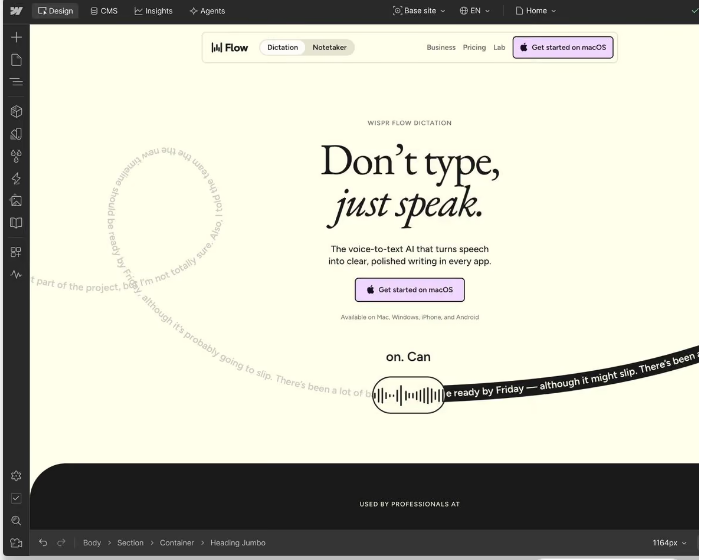Select Body in the breadcrumb bar
The height and width of the screenshot is (560, 714).
pos(92,543)
